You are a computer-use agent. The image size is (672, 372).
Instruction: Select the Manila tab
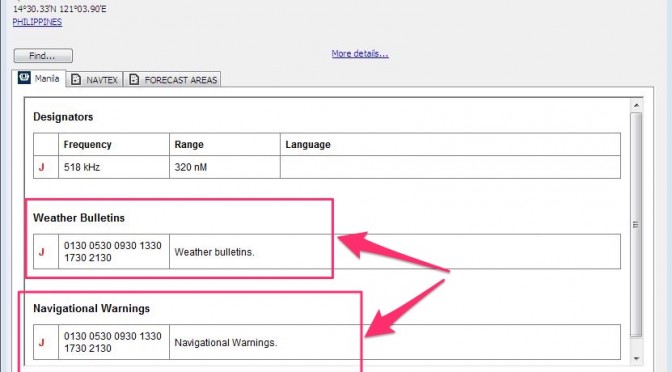click(x=39, y=78)
